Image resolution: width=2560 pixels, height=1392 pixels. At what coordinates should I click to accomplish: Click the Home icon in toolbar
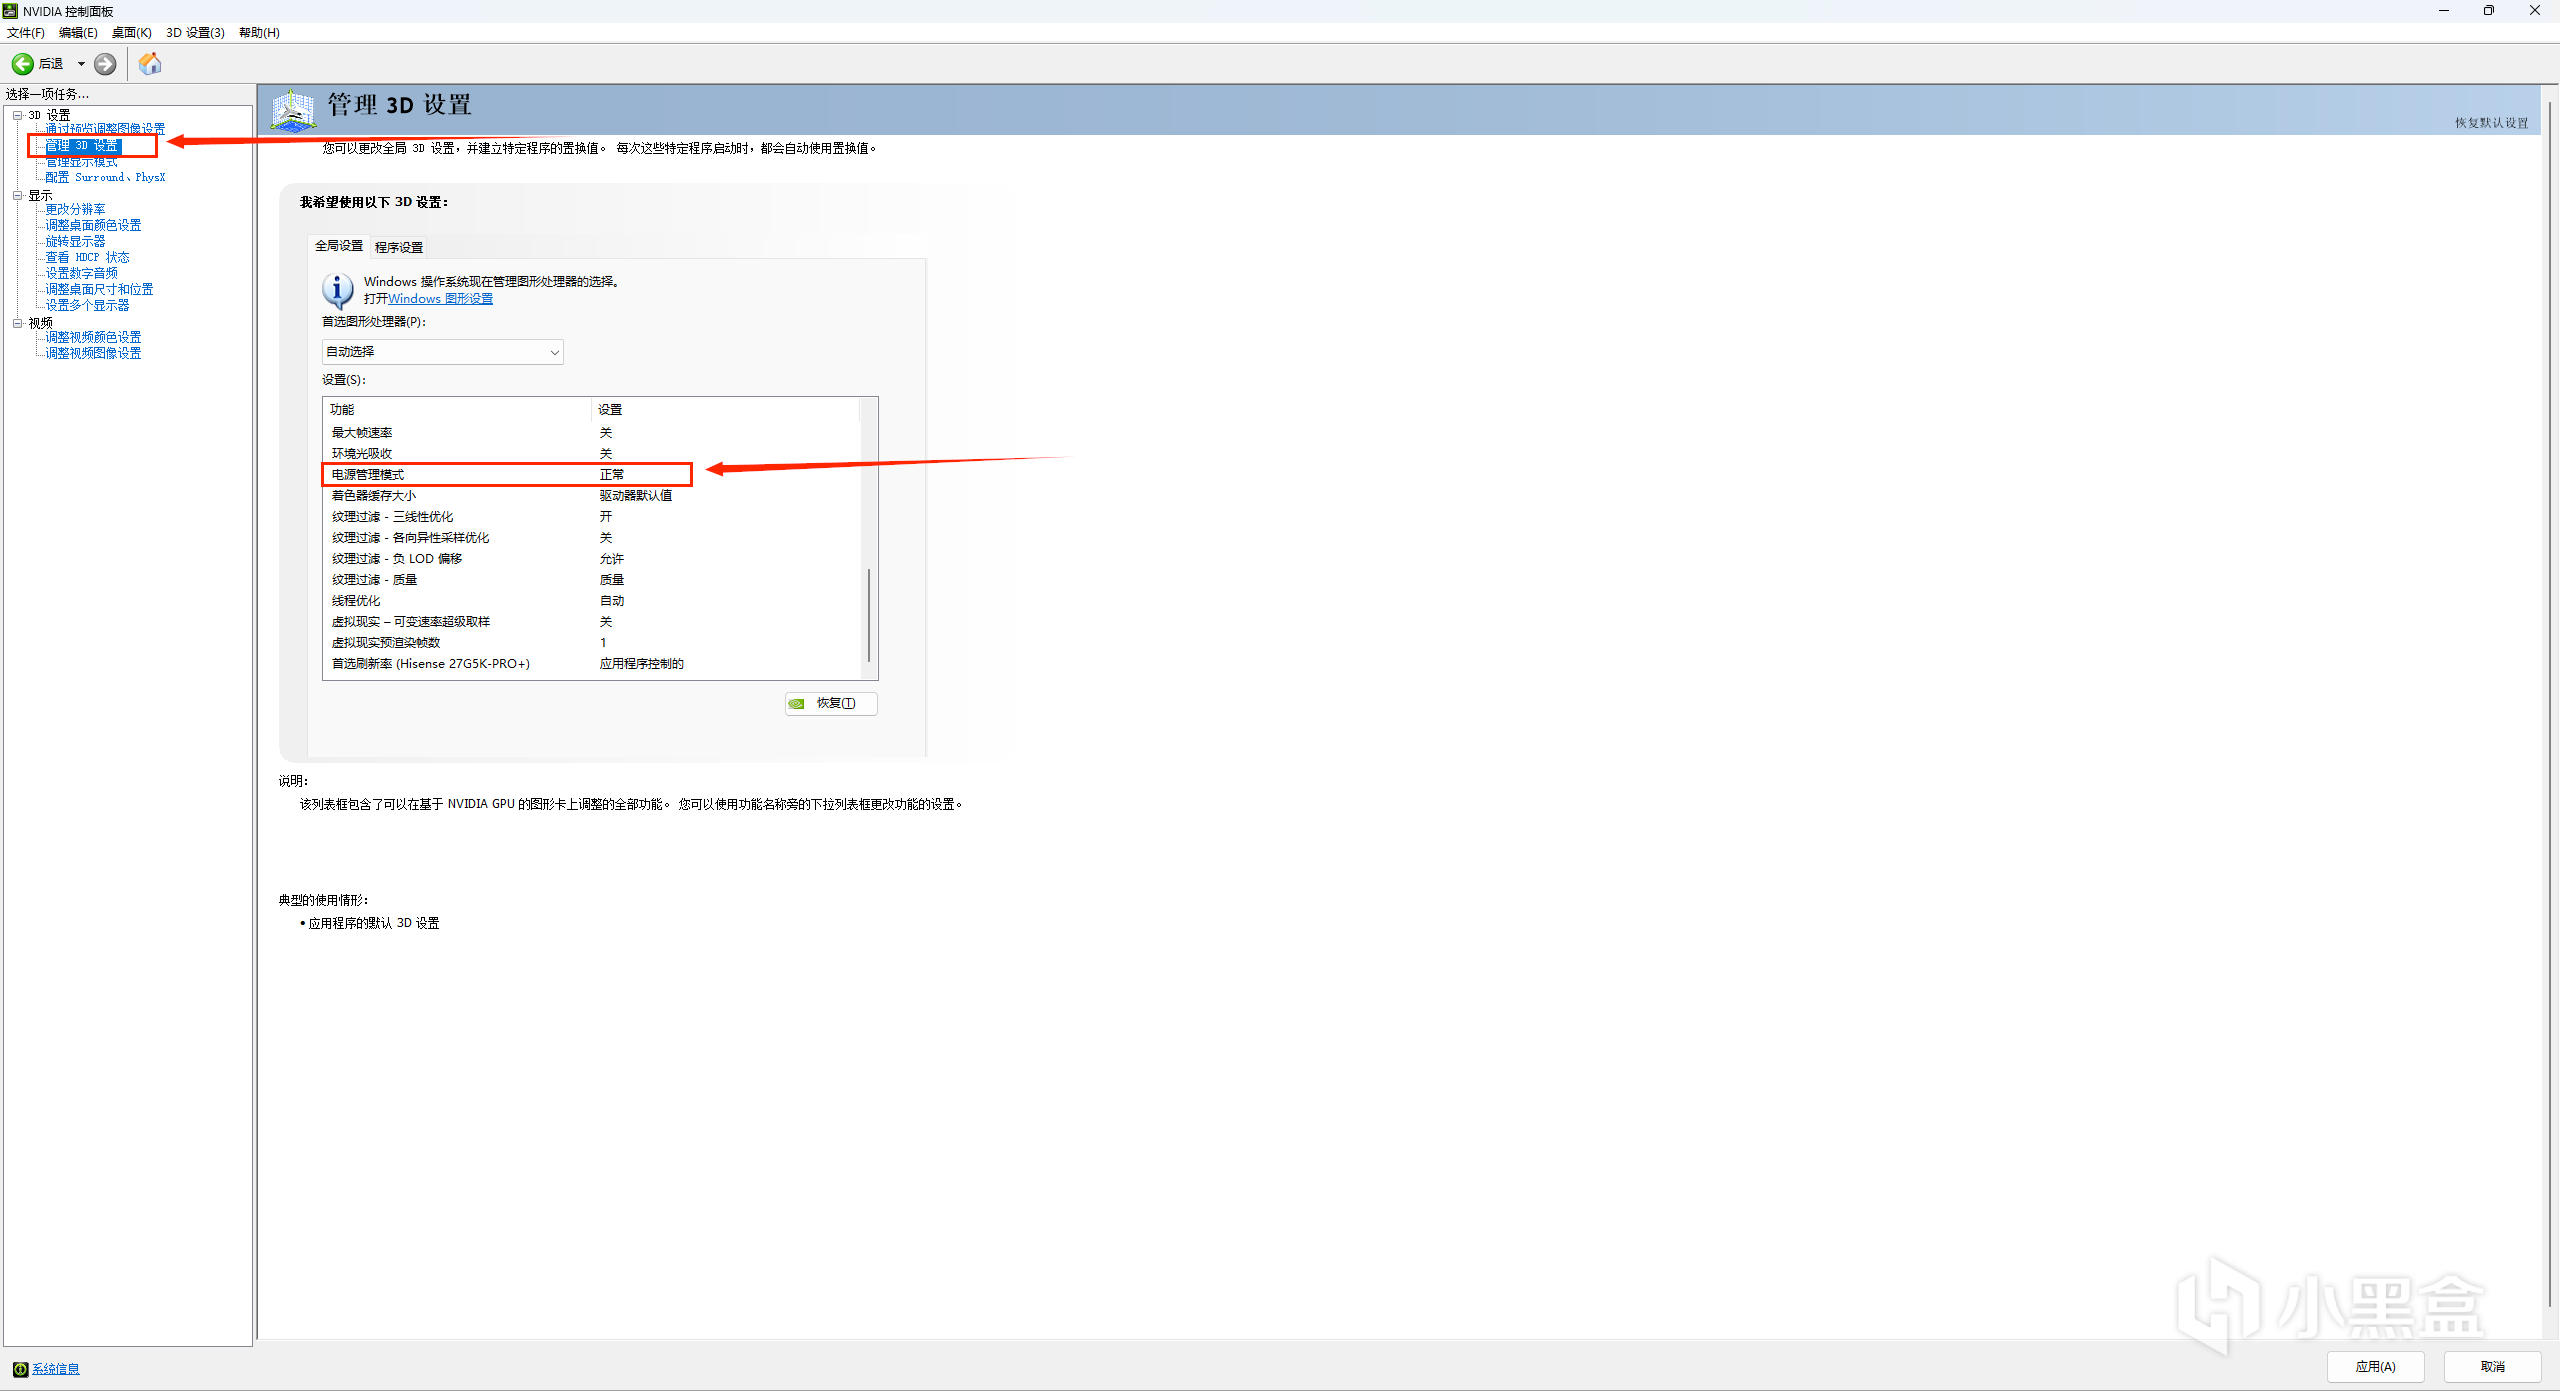tap(150, 64)
